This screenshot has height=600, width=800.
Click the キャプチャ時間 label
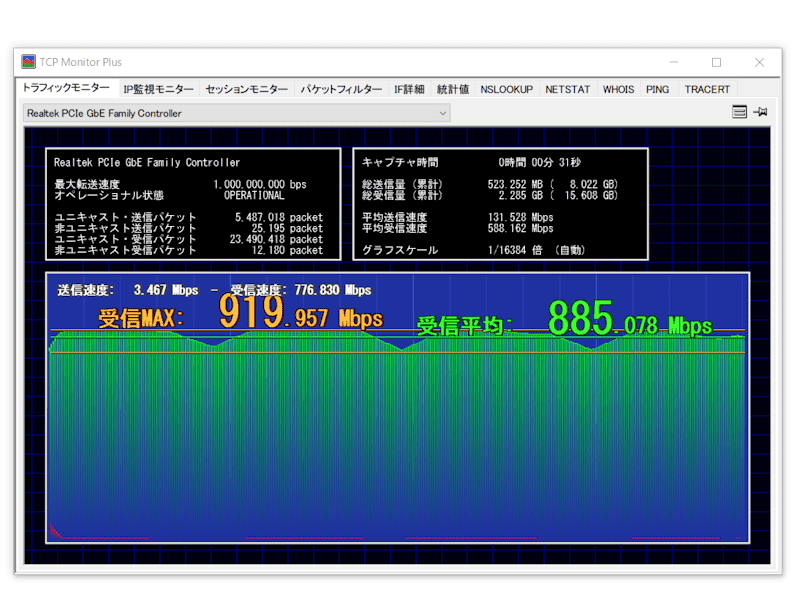click(x=400, y=162)
